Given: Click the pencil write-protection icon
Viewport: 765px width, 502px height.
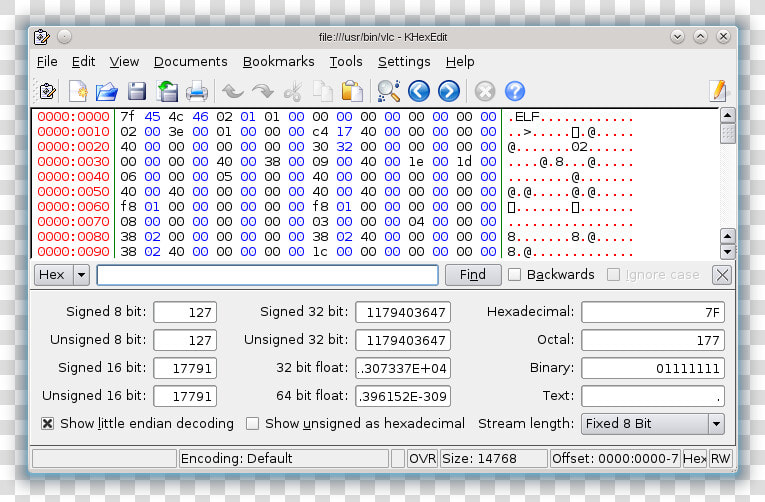Looking at the screenshot, I should pos(718,91).
